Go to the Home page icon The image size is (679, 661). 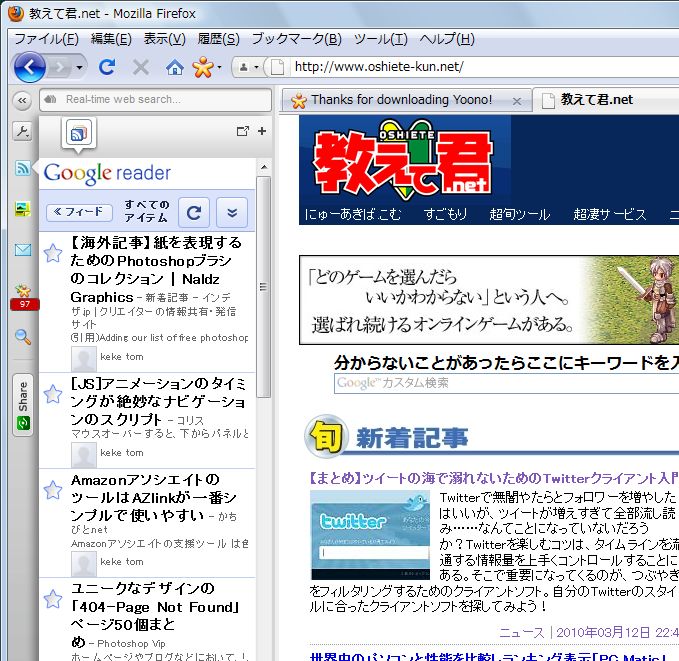click(175, 67)
